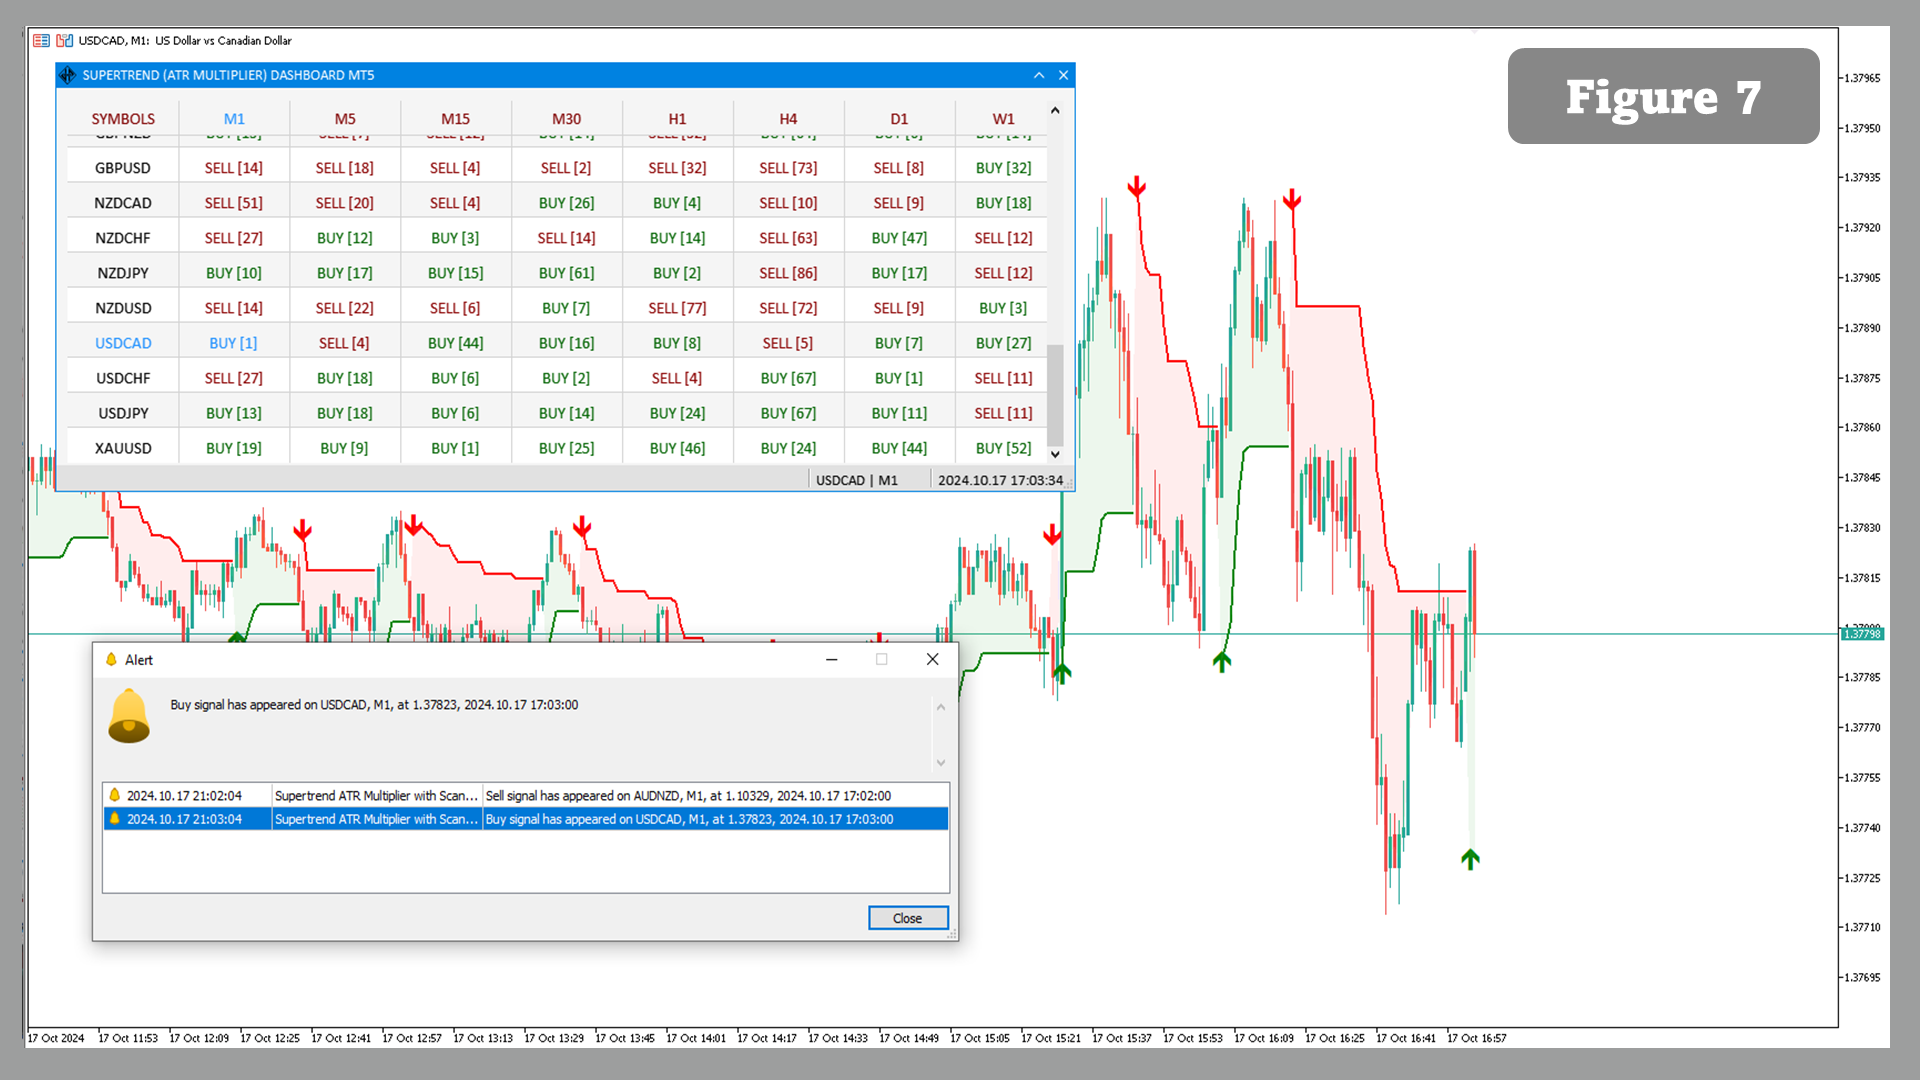Click the bell icon on the 21:02:04 alert row
Image resolution: width=1920 pixels, height=1080 pixels.
[114, 795]
